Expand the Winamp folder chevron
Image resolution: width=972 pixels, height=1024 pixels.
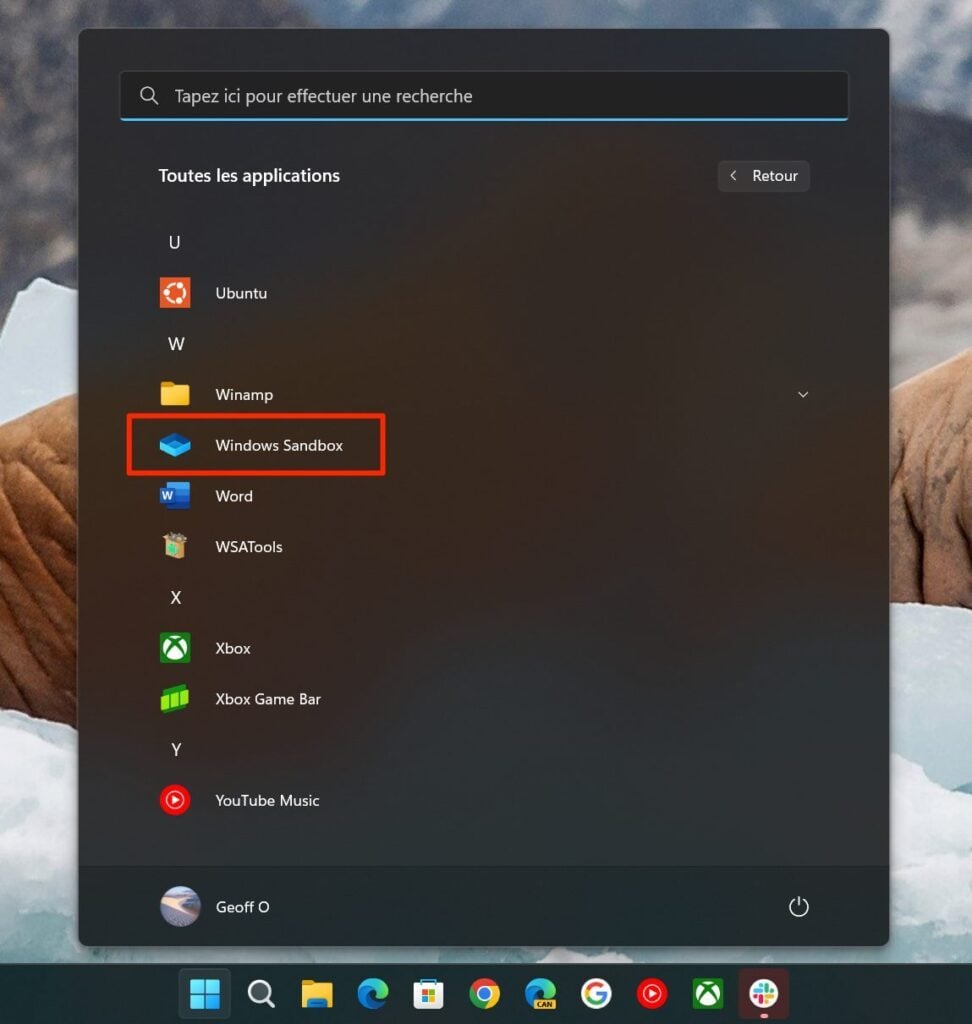(803, 394)
